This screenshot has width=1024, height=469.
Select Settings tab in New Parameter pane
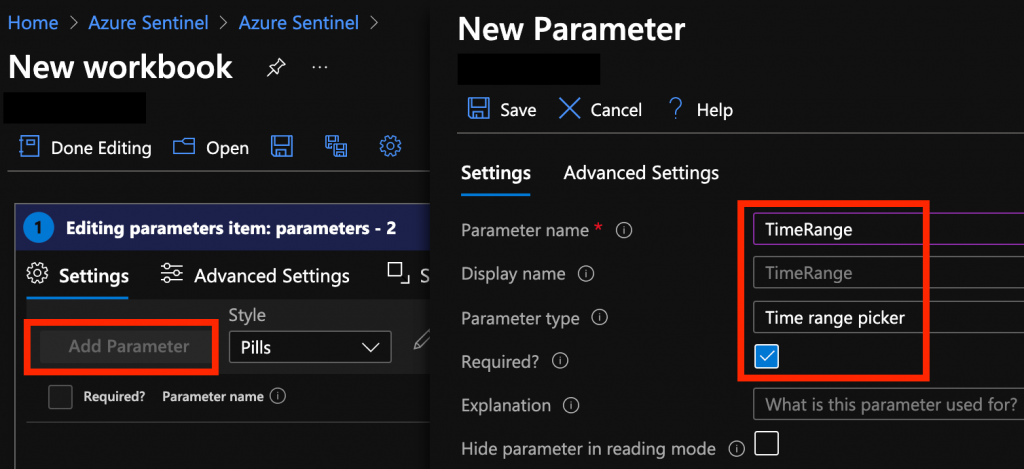tap(496, 173)
